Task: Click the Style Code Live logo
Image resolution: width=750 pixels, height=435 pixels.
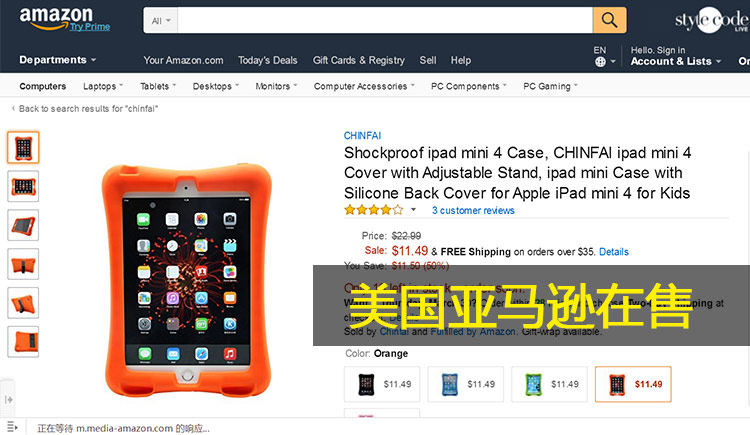Action: [712, 20]
